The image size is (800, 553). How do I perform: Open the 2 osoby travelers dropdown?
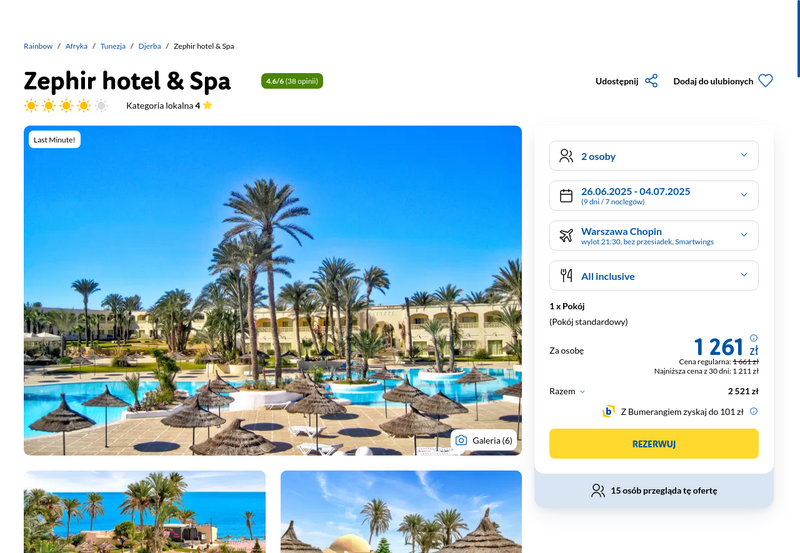pos(654,156)
